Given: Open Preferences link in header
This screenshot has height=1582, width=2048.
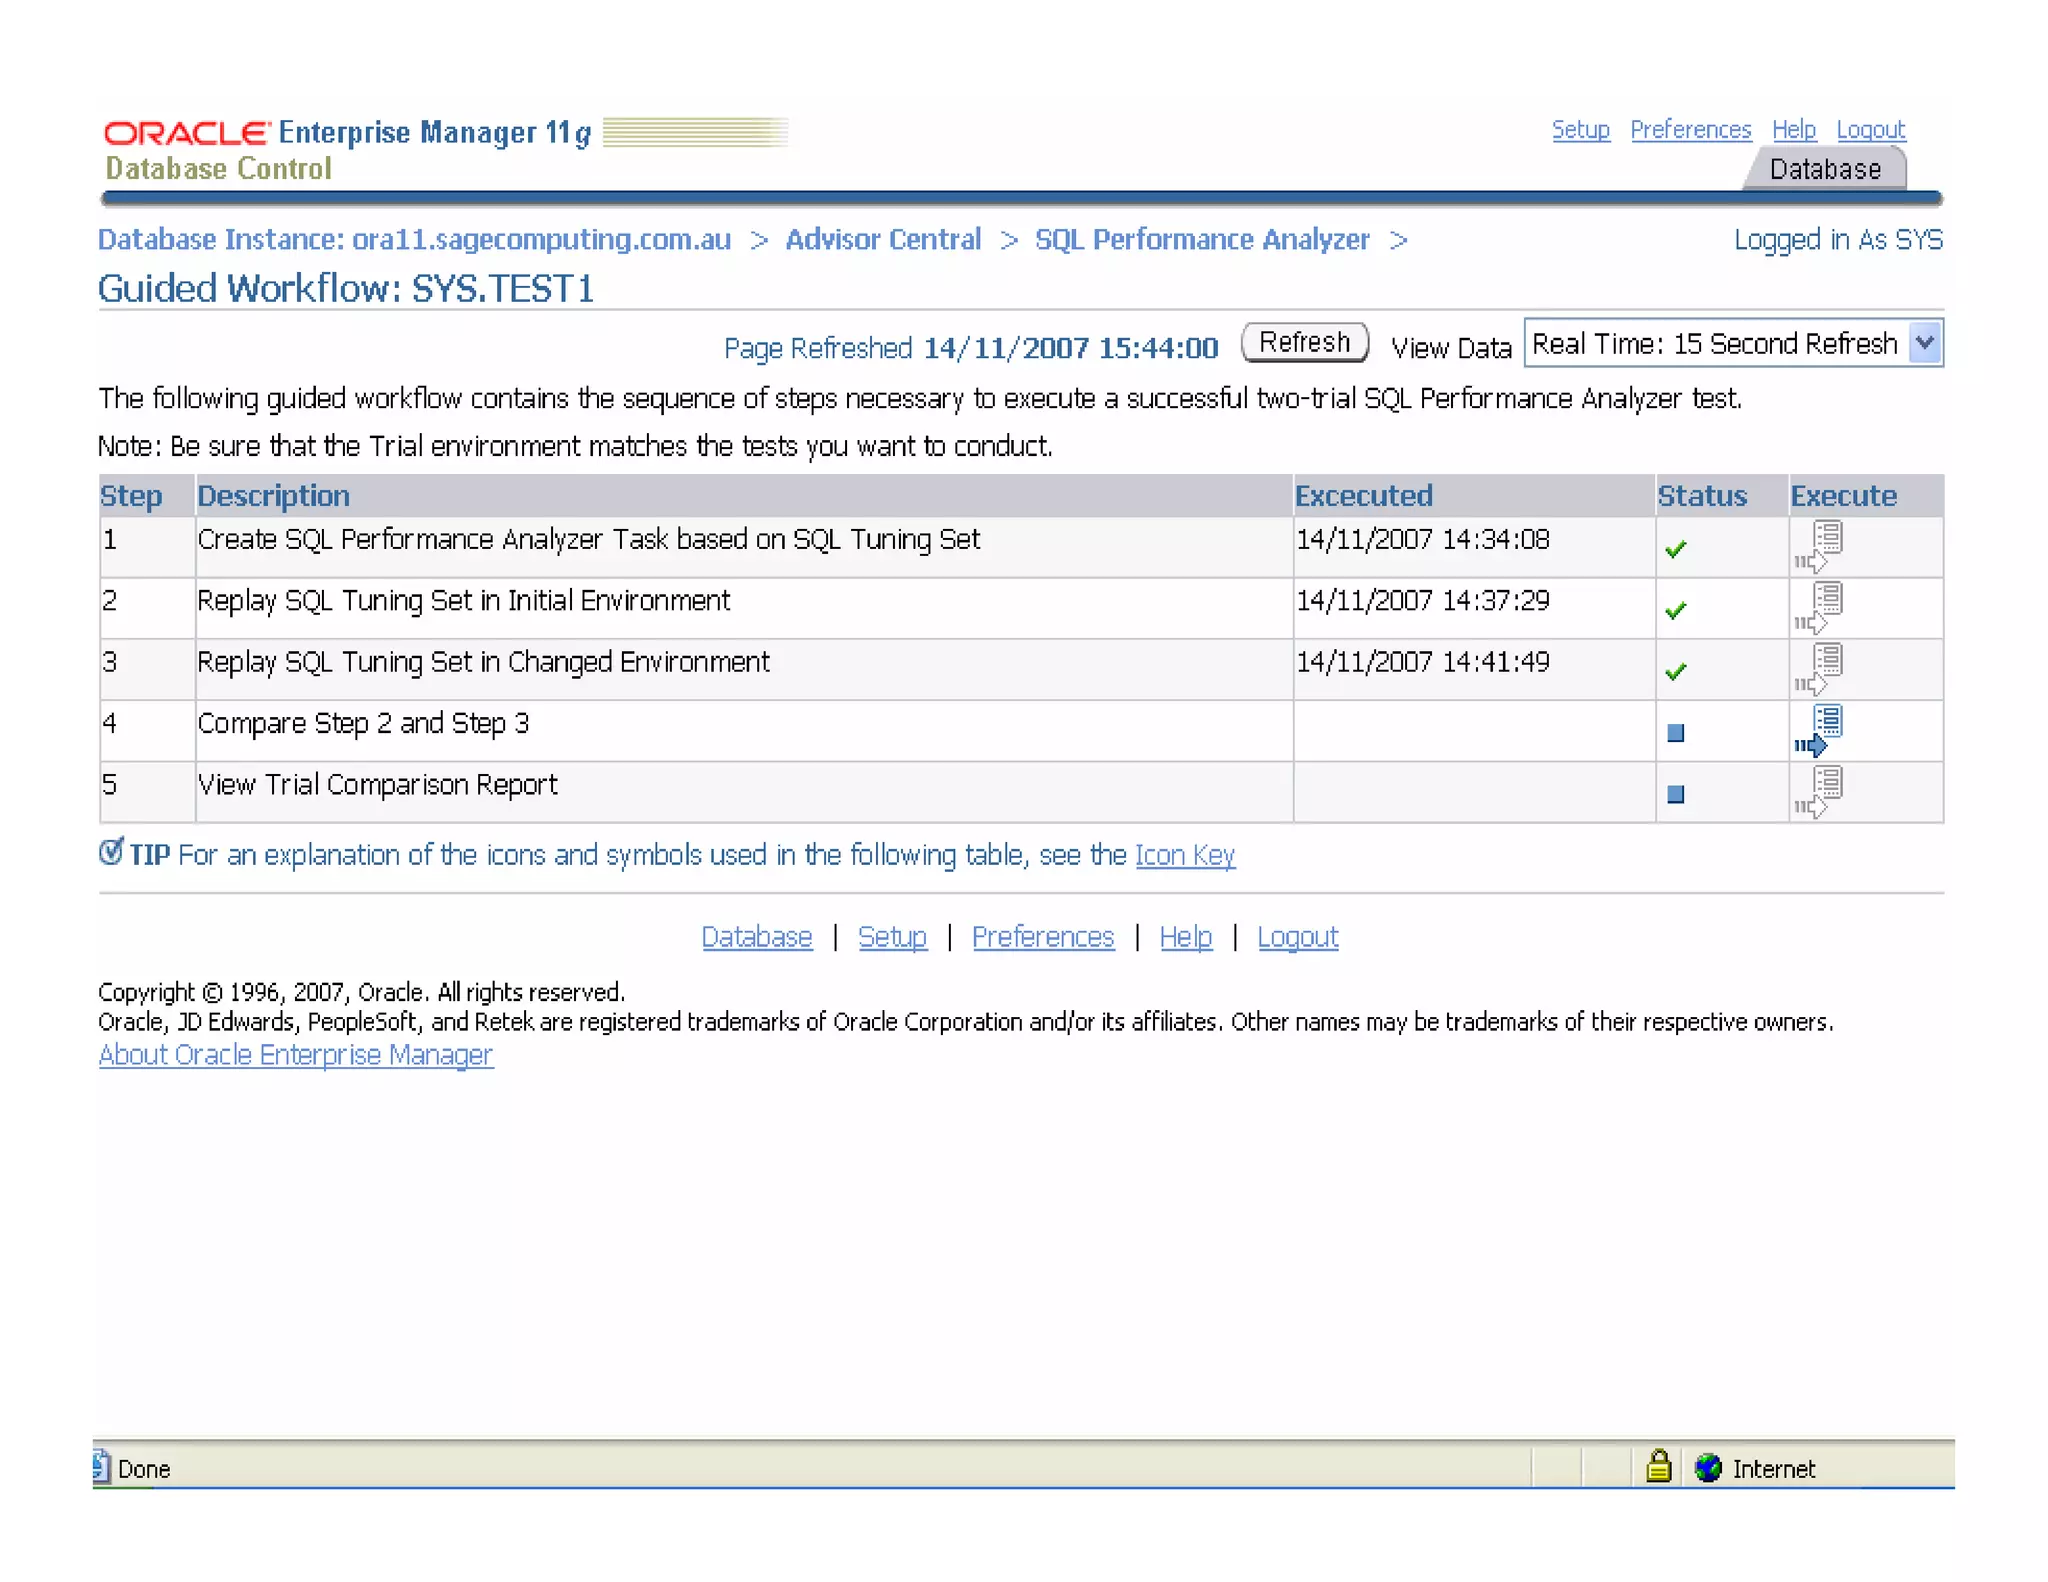Looking at the screenshot, I should coord(1690,130).
